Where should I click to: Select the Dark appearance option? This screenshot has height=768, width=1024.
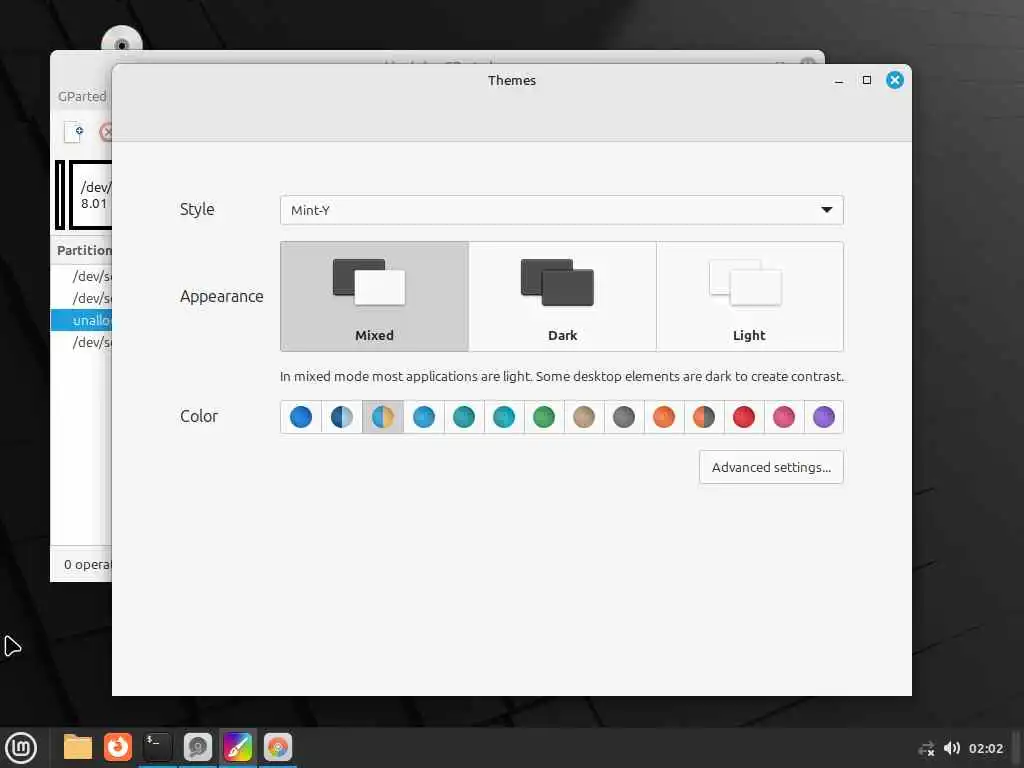point(562,296)
